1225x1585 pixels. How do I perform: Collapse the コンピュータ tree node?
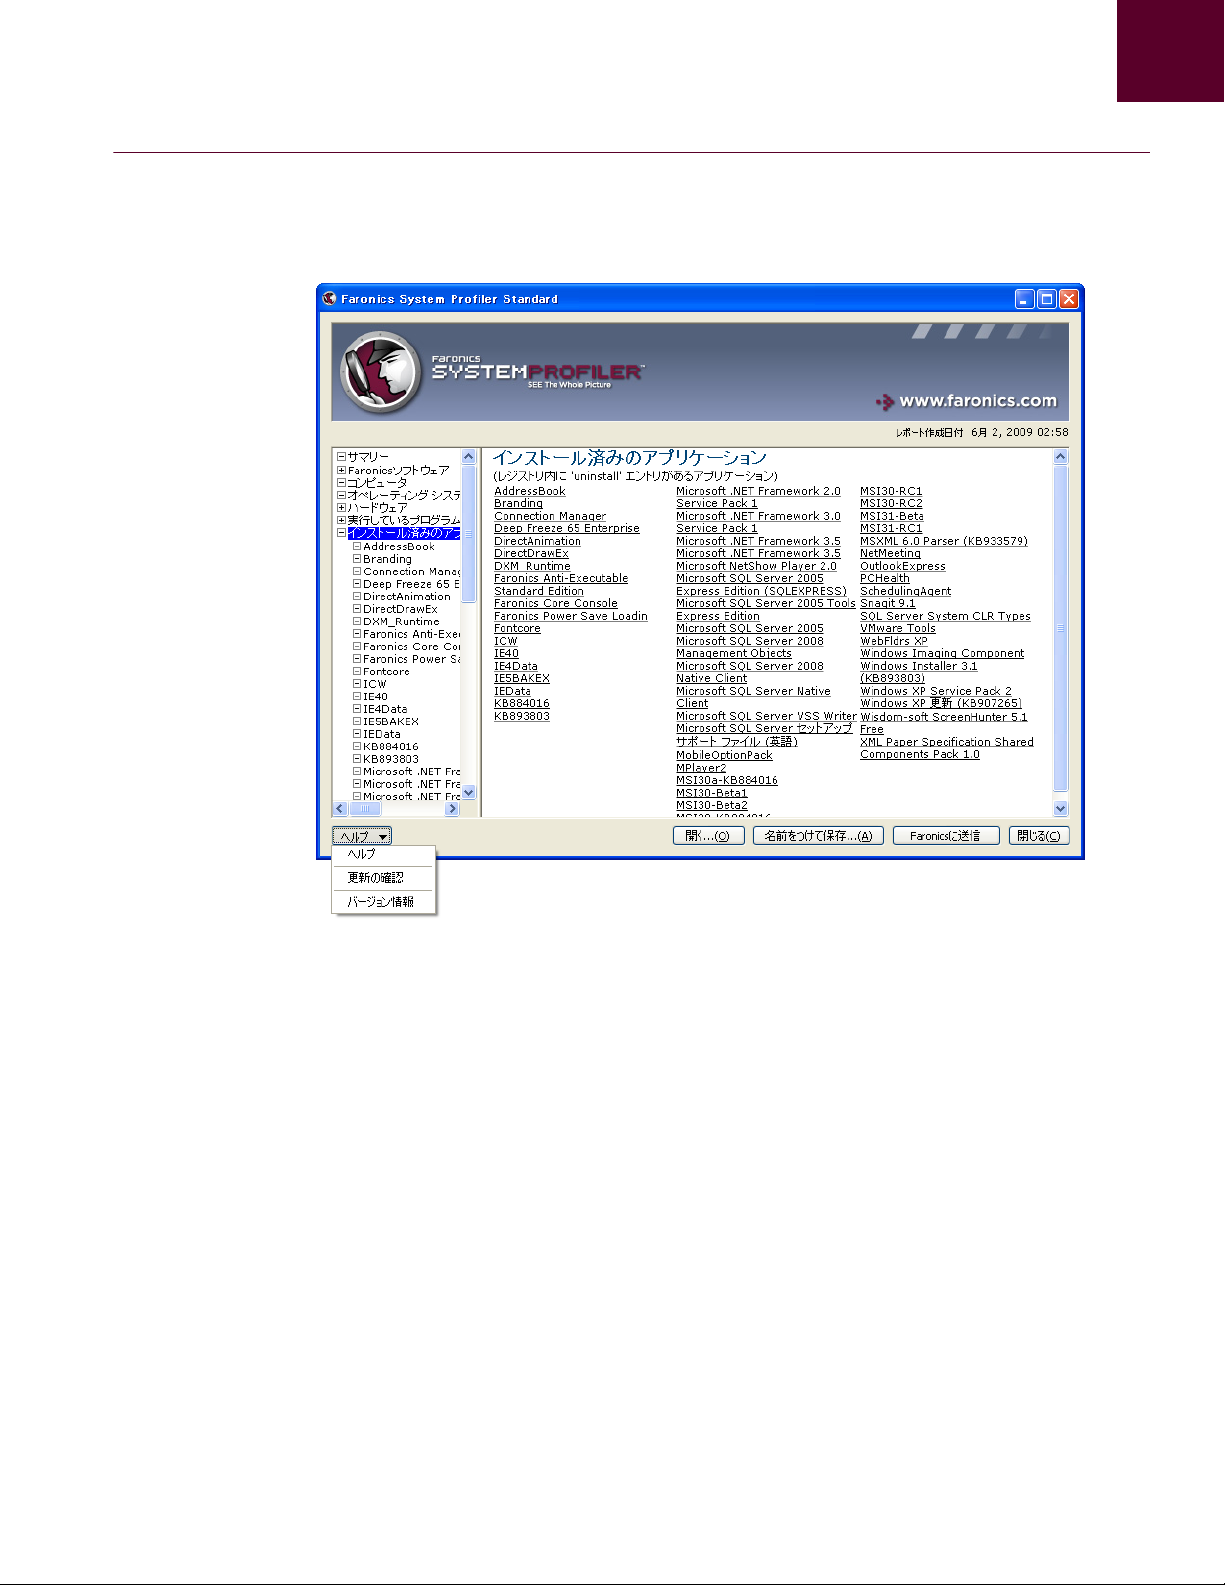coord(341,482)
